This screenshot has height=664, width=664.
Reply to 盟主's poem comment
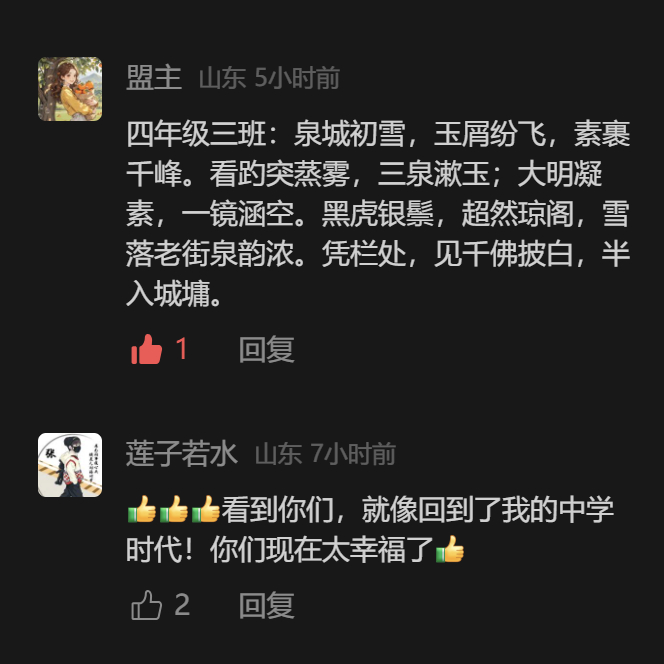pos(267,349)
